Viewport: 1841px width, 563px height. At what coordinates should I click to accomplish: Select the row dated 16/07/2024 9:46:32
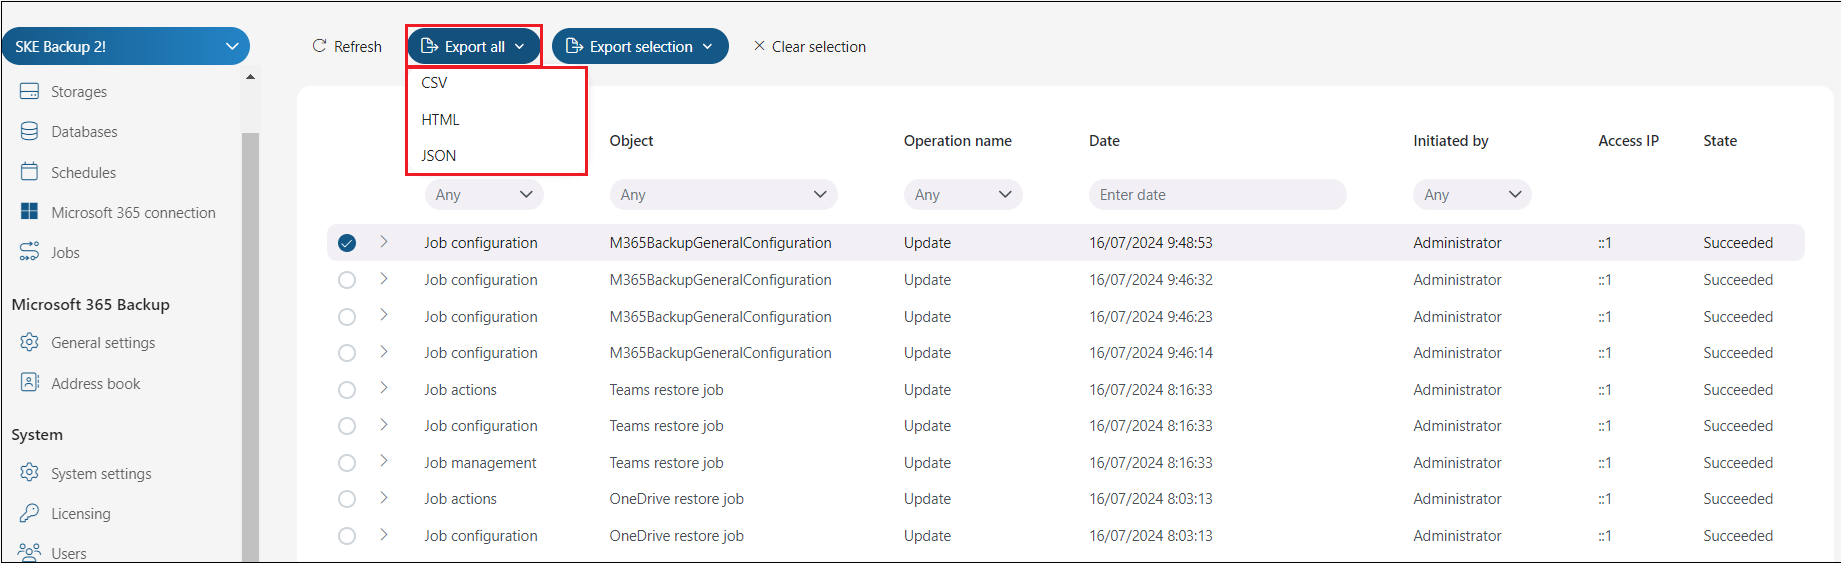347,280
